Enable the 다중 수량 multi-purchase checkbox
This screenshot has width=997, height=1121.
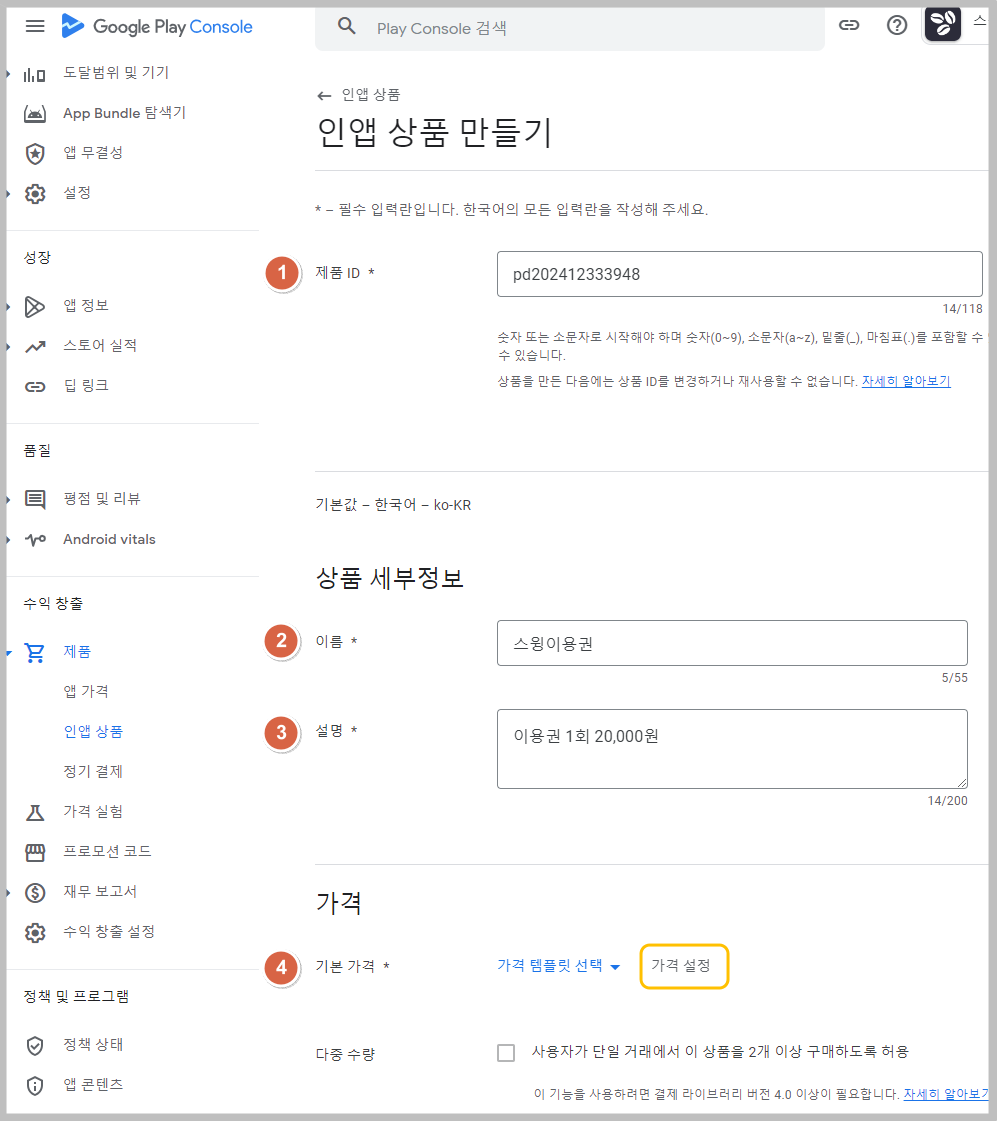point(506,1052)
